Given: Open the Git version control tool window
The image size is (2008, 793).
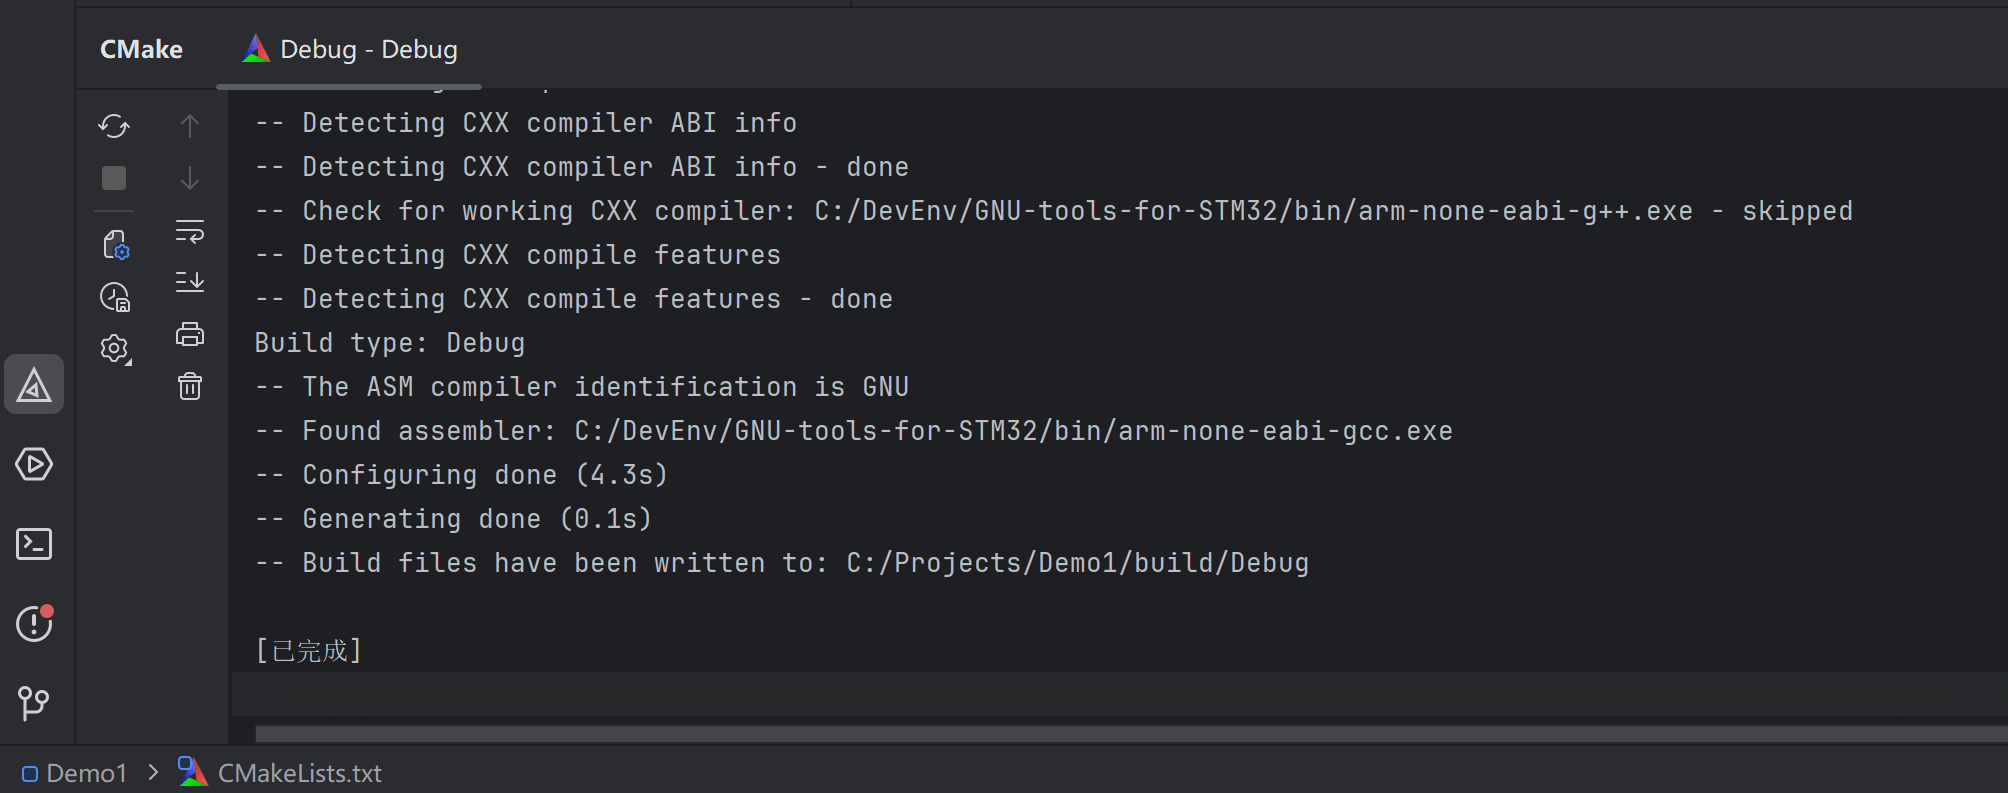Looking at the screenshot, I should point(34,703).
